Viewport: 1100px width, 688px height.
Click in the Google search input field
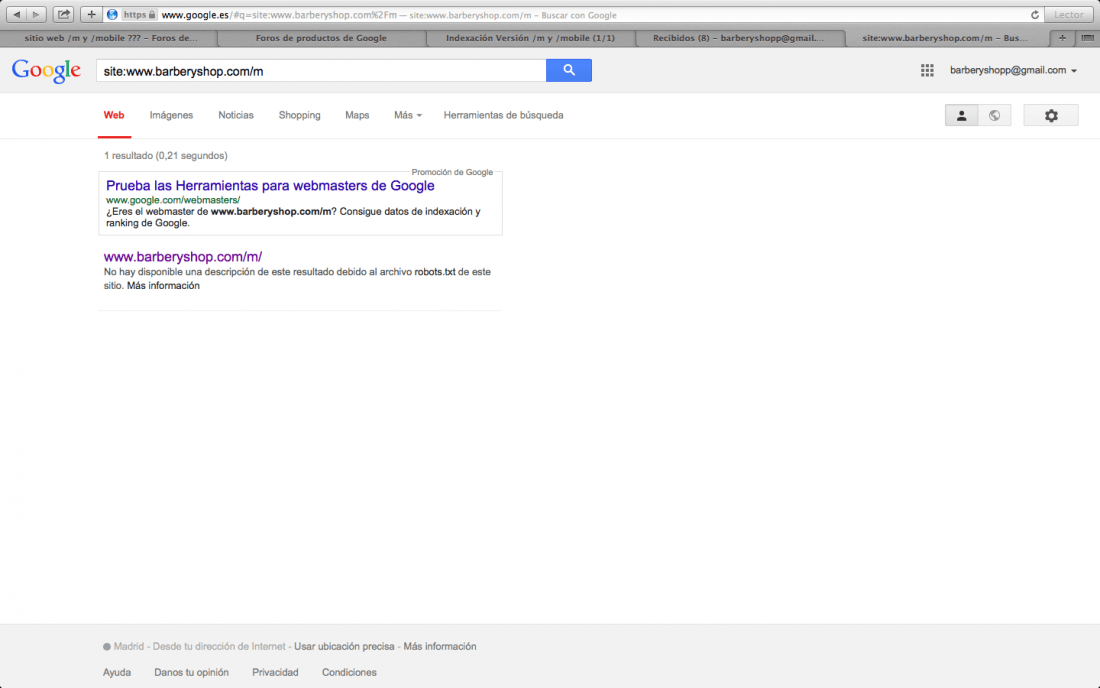click(x=321, y=71)
